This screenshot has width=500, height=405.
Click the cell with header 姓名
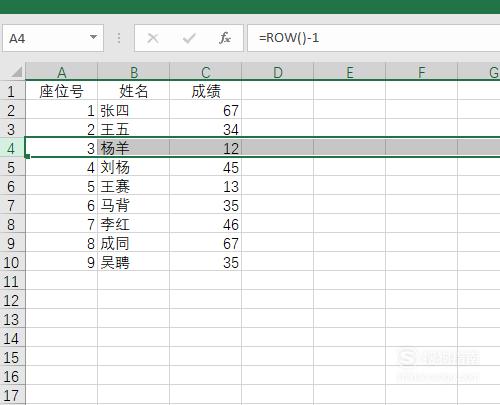(x=134, y=91)
